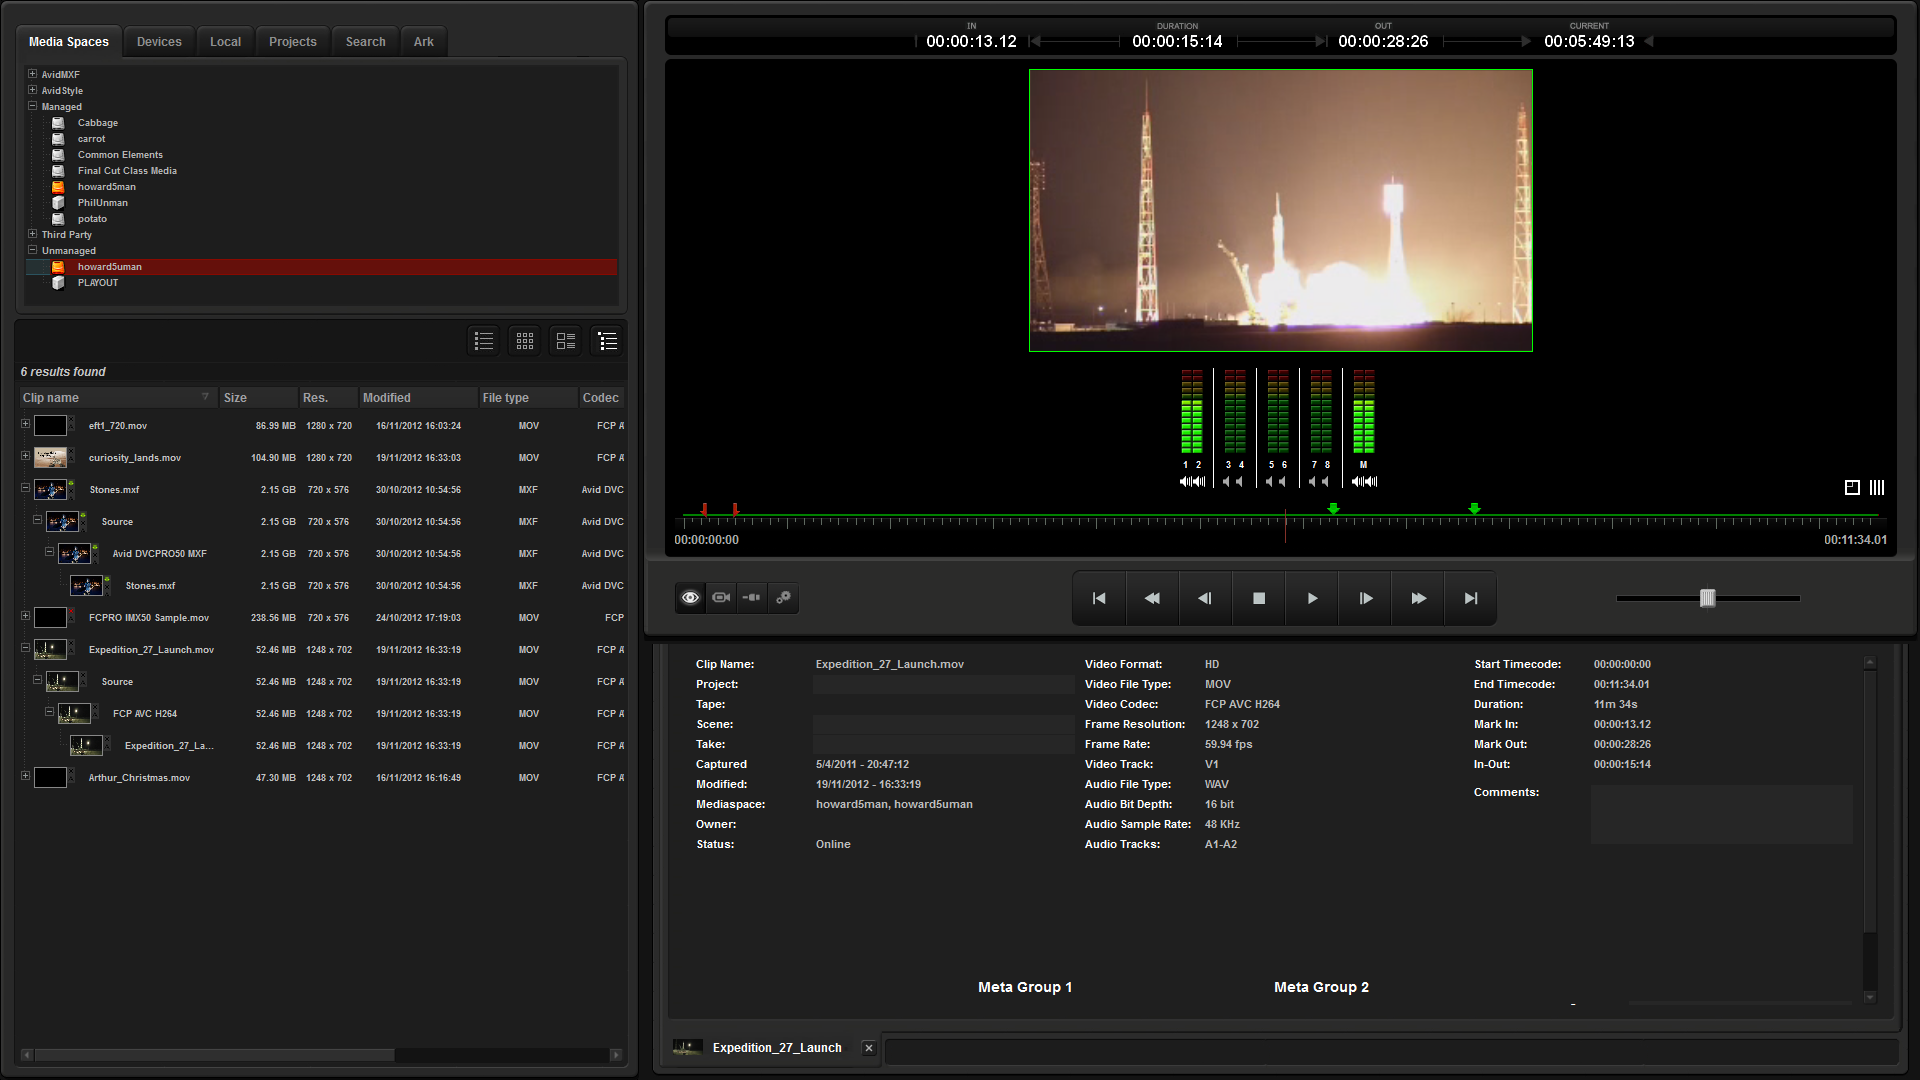The height and width of the screenshot is (1080, 1920).
Task: Switch to the Projects tab
Action: coord(292,42)
